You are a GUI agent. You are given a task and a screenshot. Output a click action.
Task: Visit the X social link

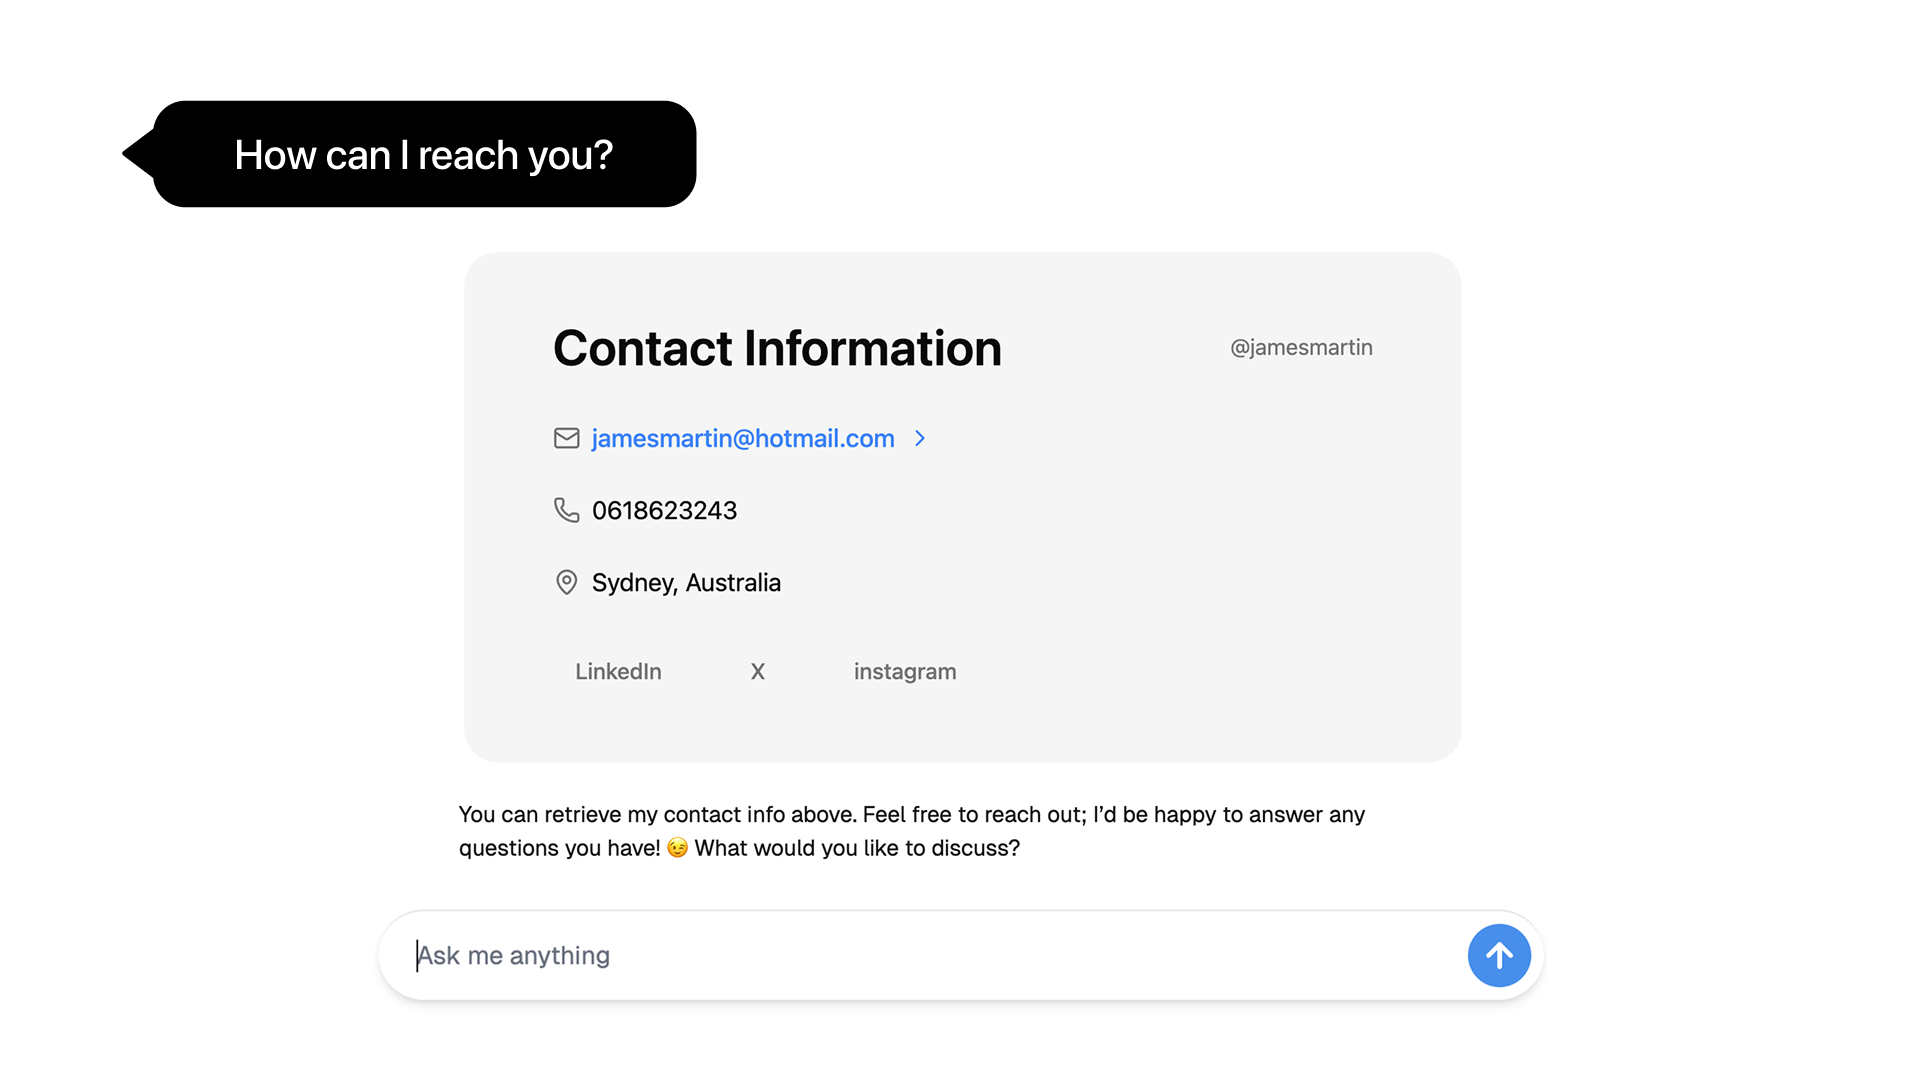(757, 672)
